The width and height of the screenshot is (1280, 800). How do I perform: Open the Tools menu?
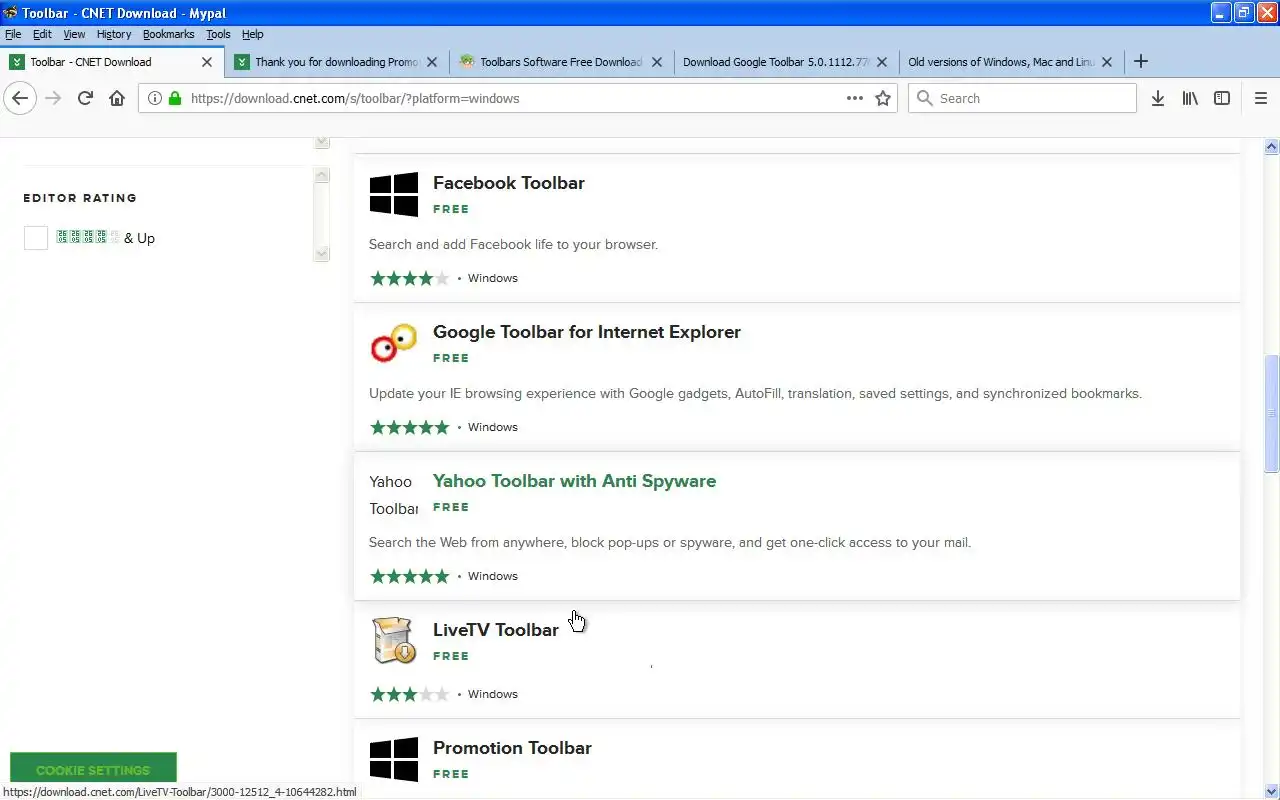pos(218,34)
